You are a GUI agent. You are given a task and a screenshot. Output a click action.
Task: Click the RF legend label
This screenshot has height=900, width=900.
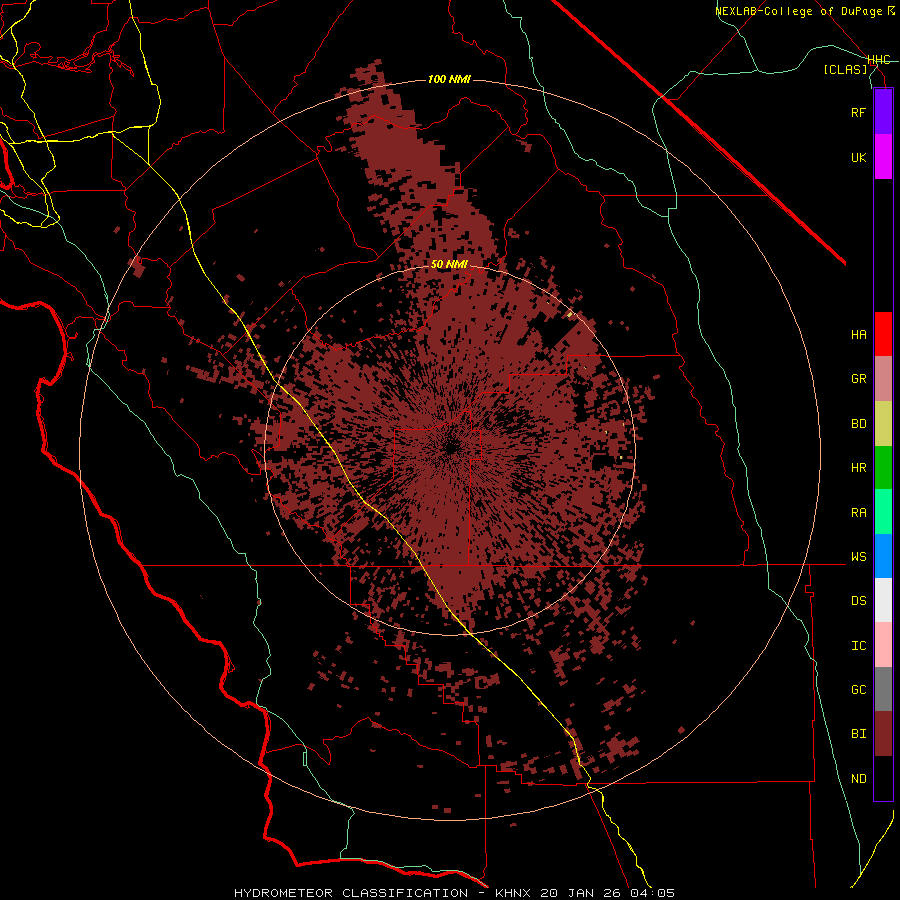pyautogui.click(x=858, y=112)
